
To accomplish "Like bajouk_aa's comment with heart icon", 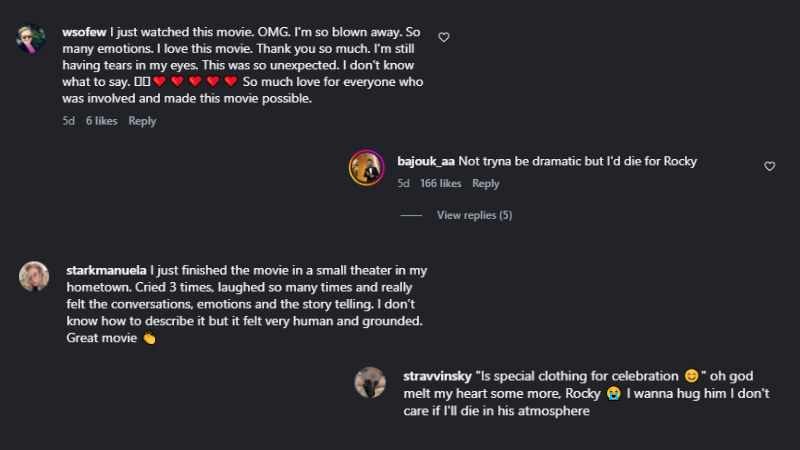I will tap(769, 166).
